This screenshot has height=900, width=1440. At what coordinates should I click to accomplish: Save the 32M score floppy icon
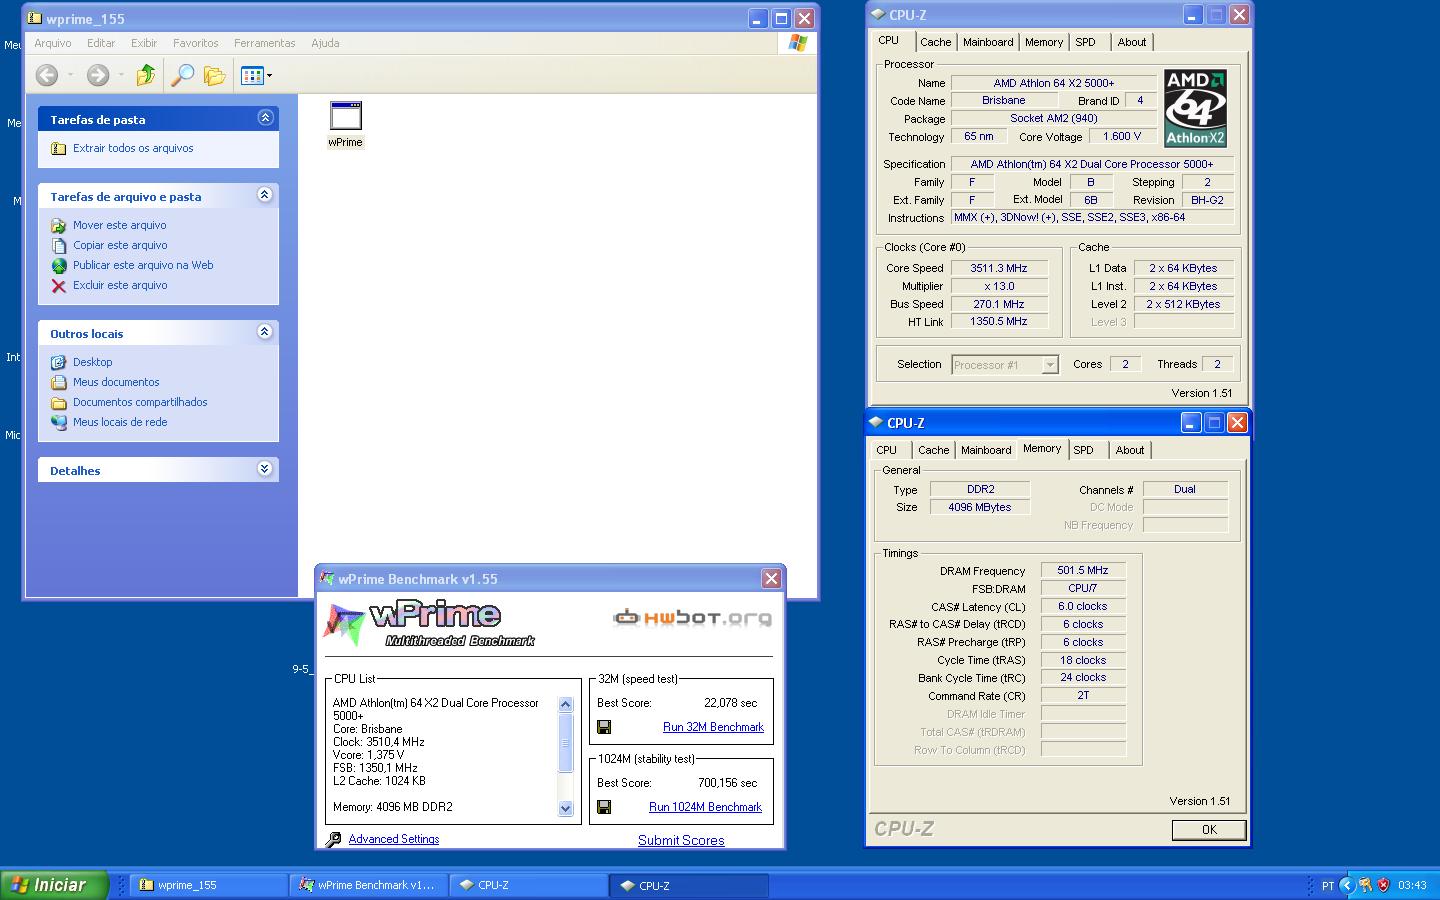click(x=604, y=727)
